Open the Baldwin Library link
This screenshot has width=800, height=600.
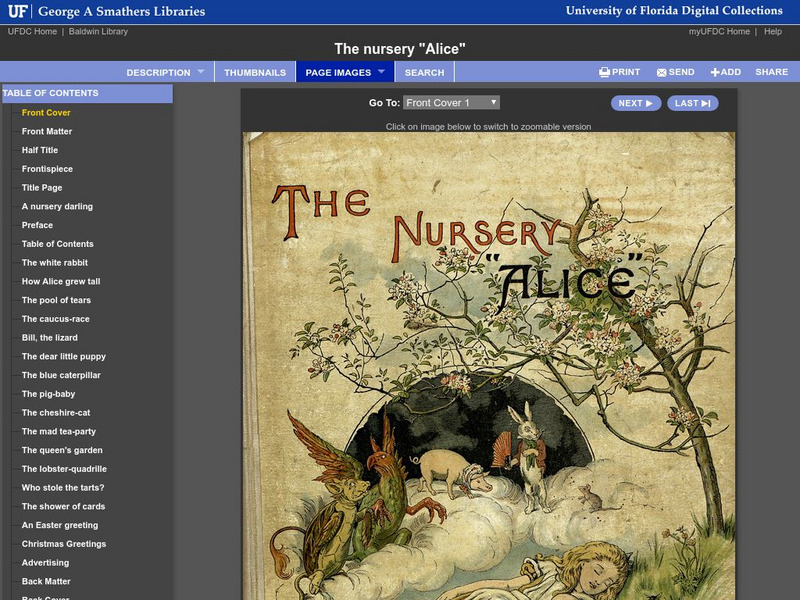tap(99, 30)
